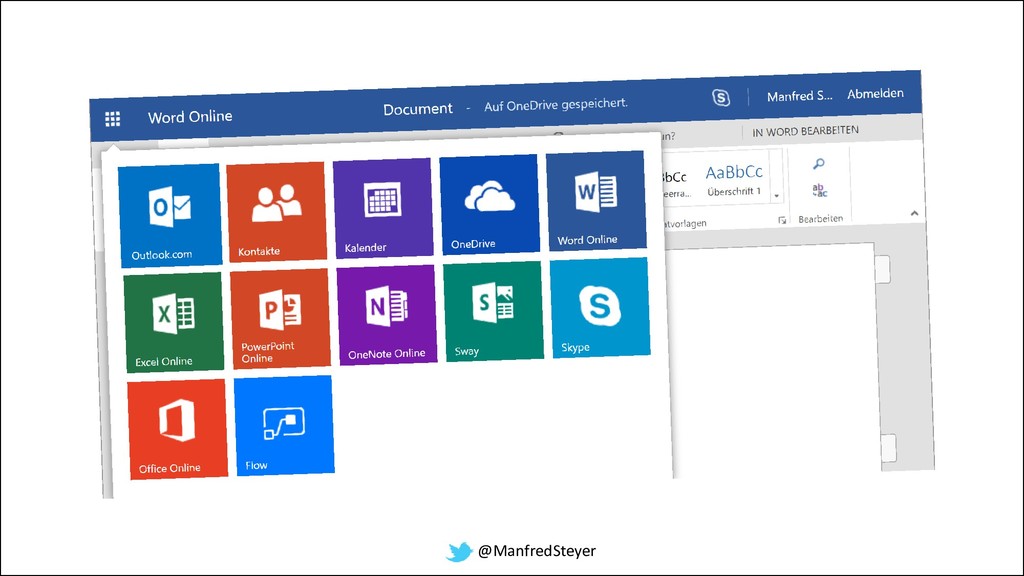Image resolution: width=1024 pixels, height=576 pixels.
Task: Open the app launcher waffle icon
Action: pos(112,119)
